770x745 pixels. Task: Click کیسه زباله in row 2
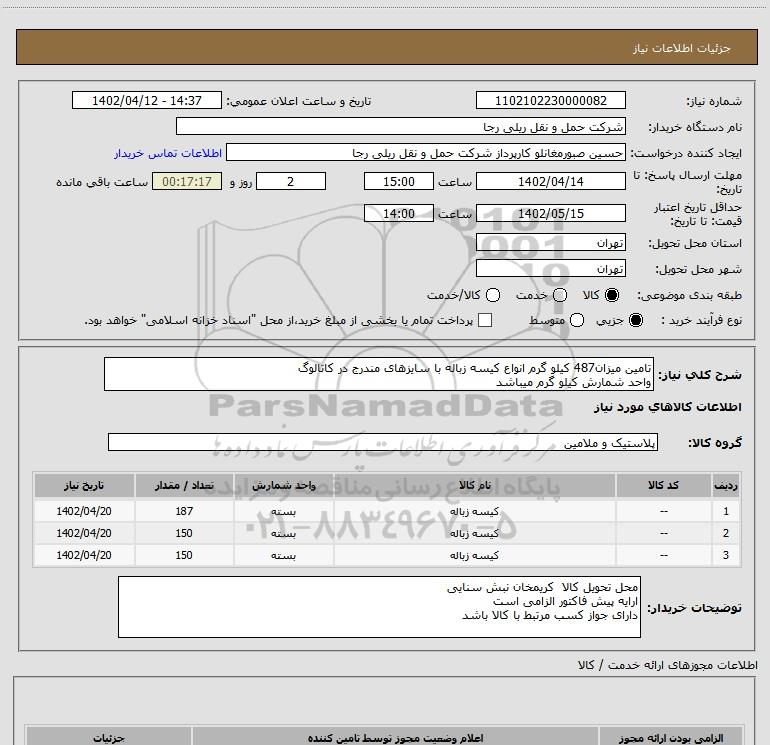point(474,533)
